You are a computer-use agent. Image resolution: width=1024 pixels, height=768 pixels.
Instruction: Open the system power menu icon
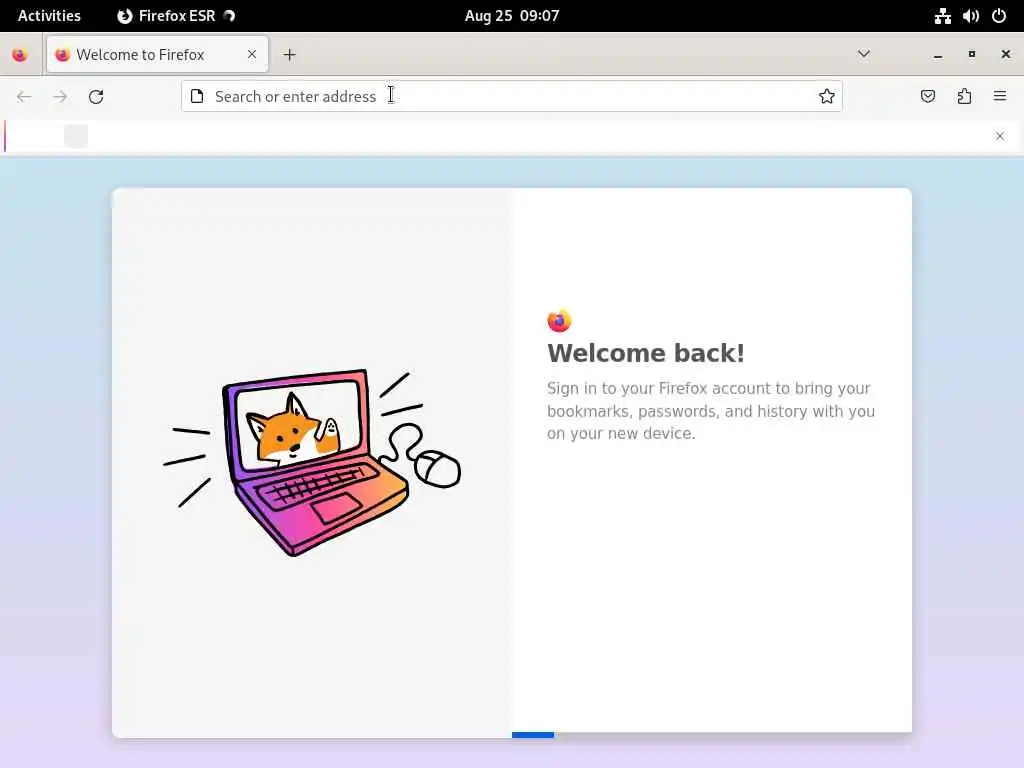click(x=999, y=16)
